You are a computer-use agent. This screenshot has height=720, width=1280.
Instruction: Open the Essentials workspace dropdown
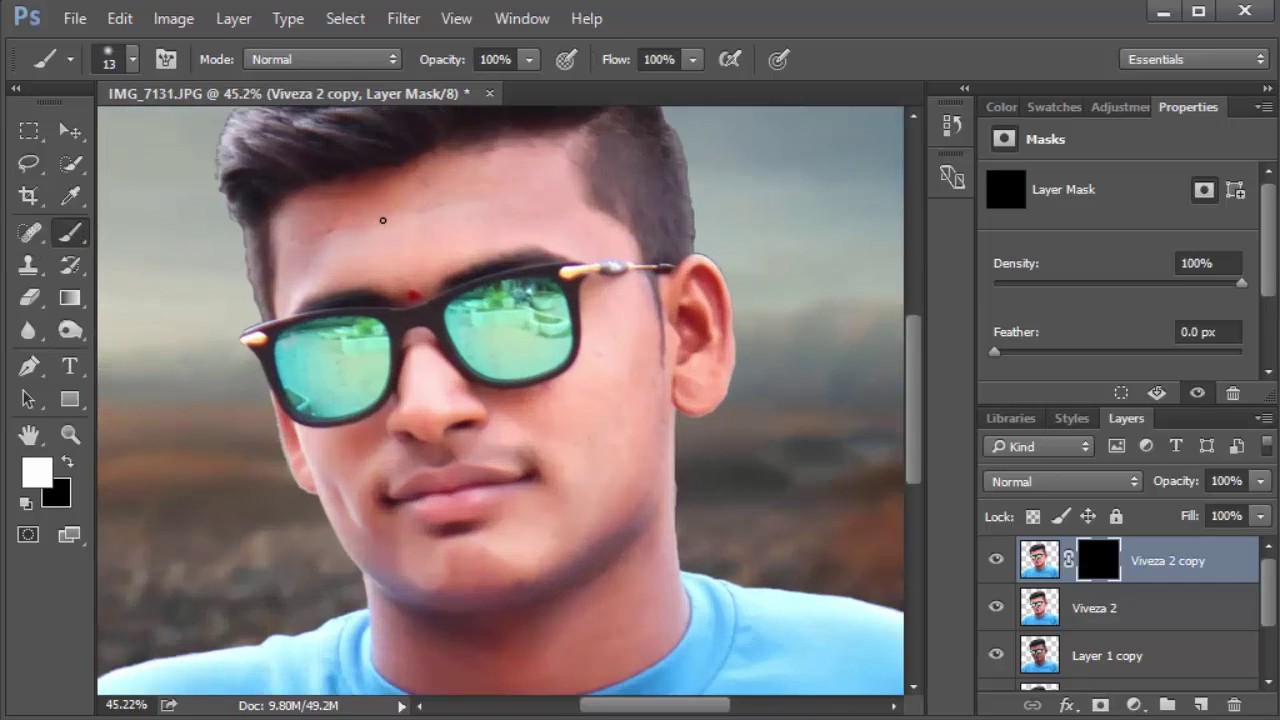pos(1195,59)
